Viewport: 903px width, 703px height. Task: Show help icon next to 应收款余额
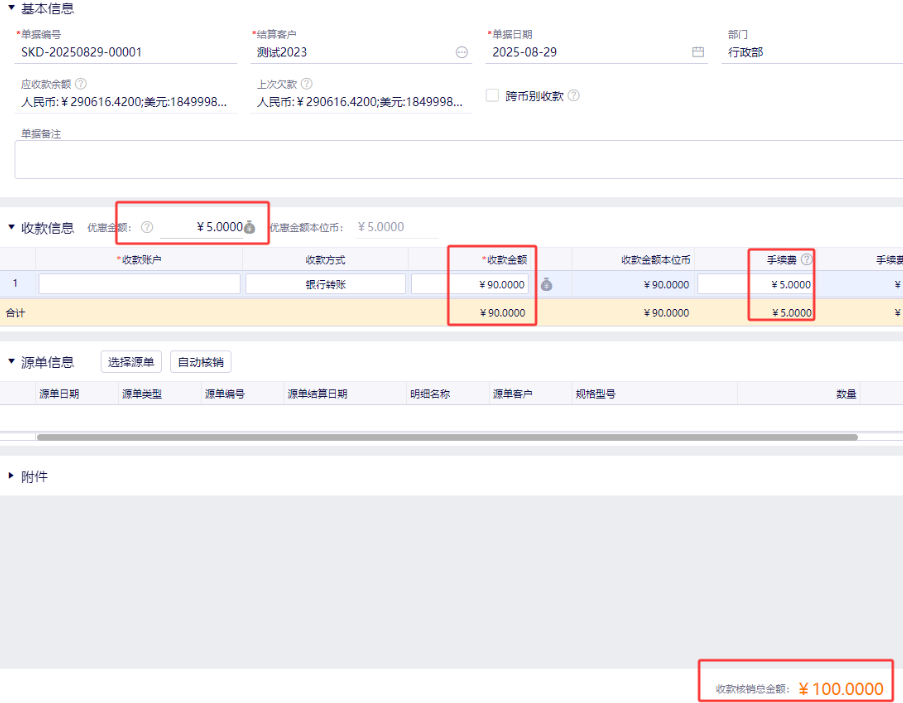click(x=81, y=83)
